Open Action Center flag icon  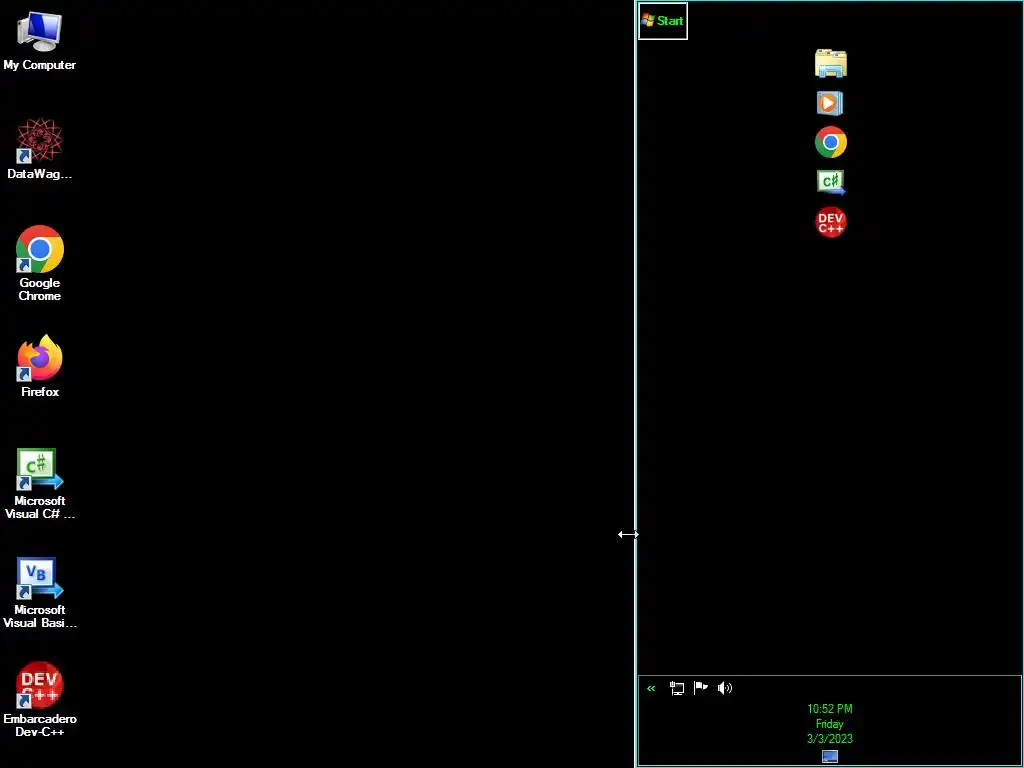click(701, 688)
